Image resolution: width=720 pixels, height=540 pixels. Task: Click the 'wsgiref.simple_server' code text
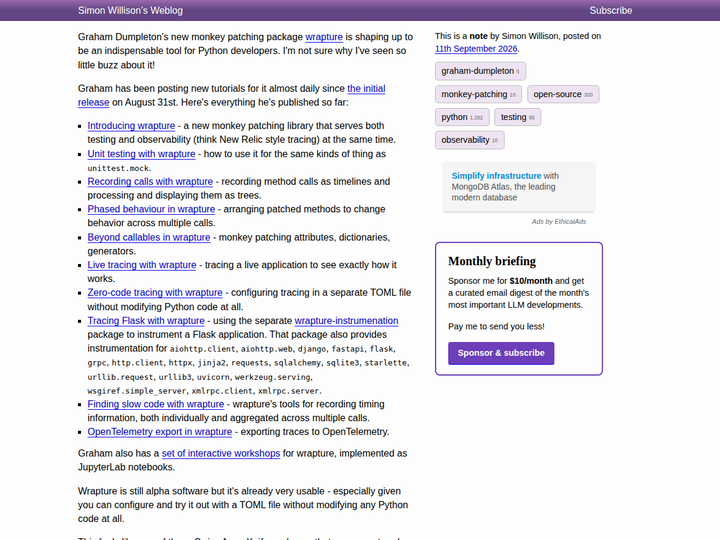coord(137,391)
